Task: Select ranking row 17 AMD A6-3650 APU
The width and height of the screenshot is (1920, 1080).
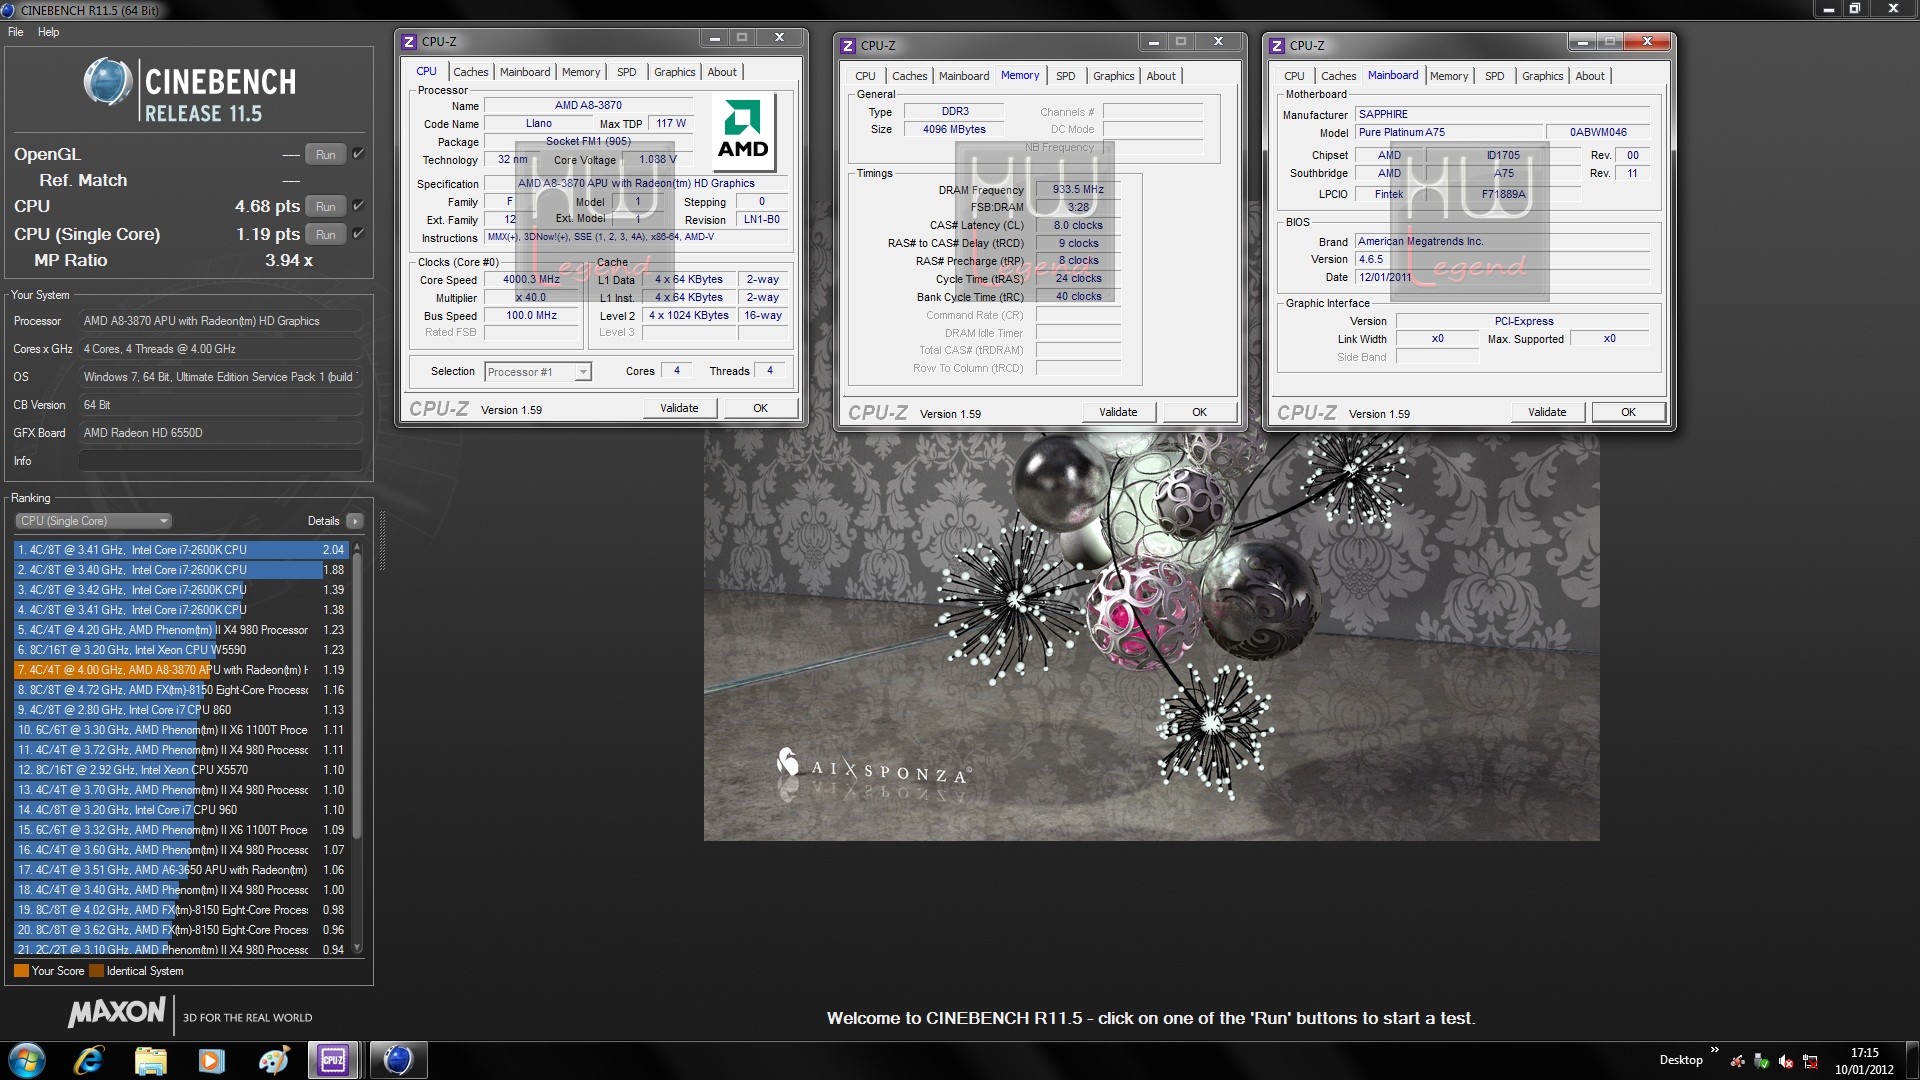Action: [180, 870]
